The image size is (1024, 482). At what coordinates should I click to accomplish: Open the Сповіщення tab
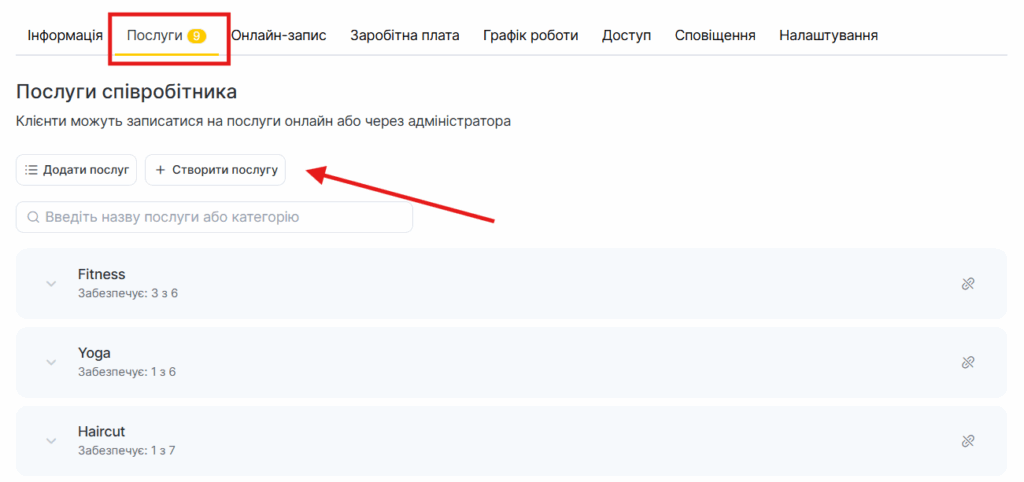(714, 35)
